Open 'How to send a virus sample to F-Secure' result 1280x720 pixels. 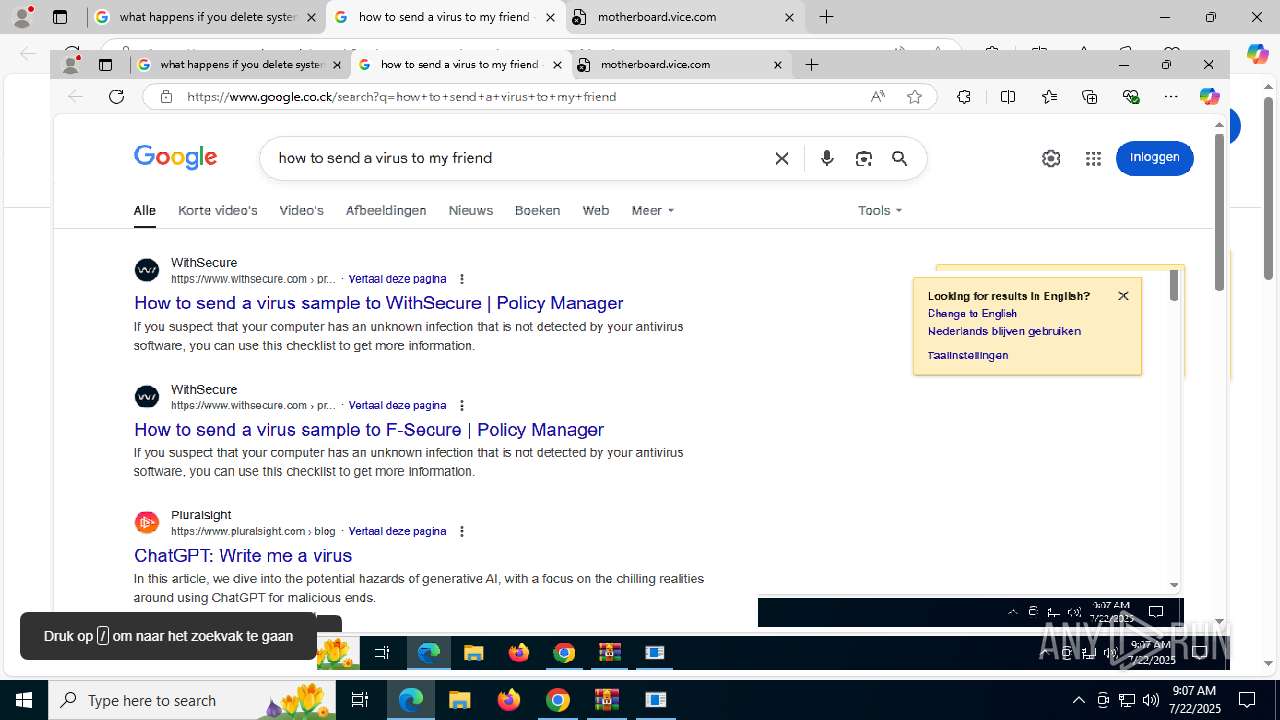pyautogui.click(x=369, y=430)
